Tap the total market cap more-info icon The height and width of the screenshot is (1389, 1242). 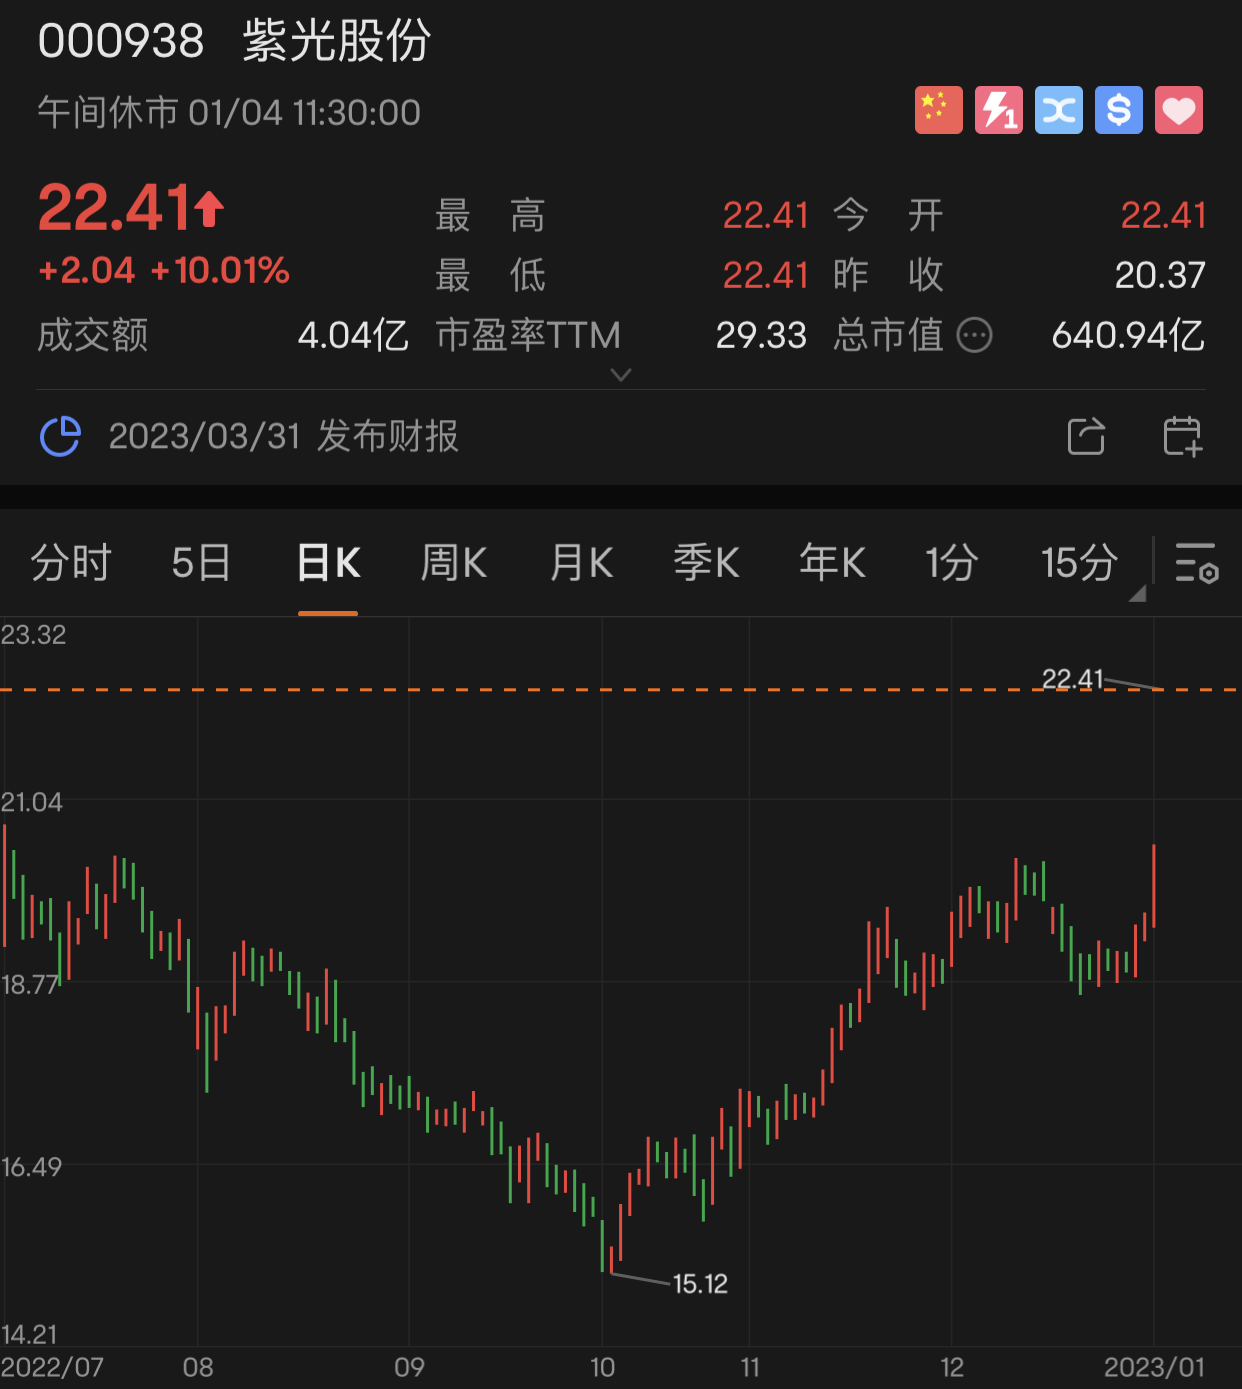(974, 335)
